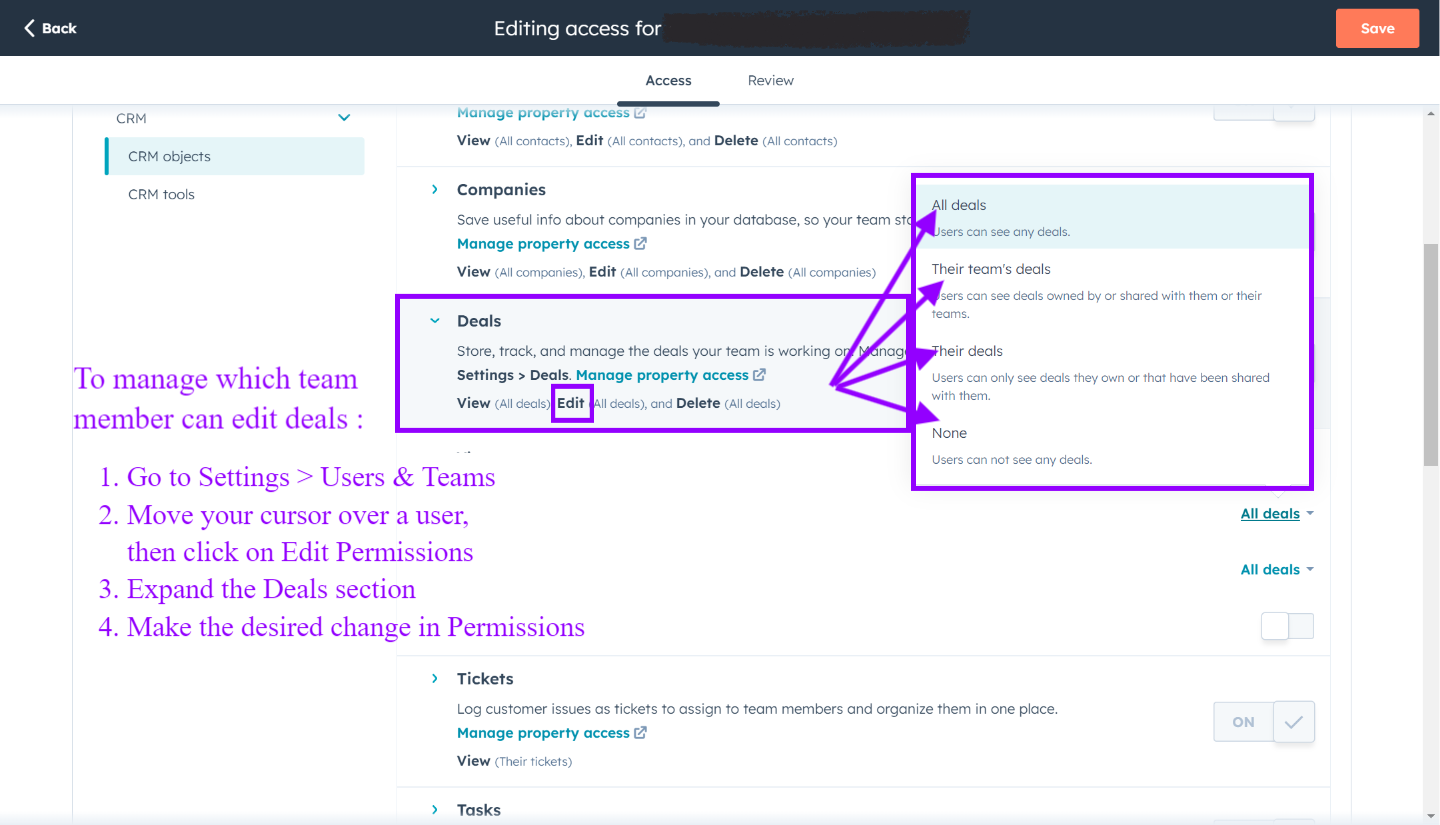1440x825 pixels.
Task: Click external link icon beside Tickets' Manage property access
Action: pyautogui.click(x=642, y=732)
